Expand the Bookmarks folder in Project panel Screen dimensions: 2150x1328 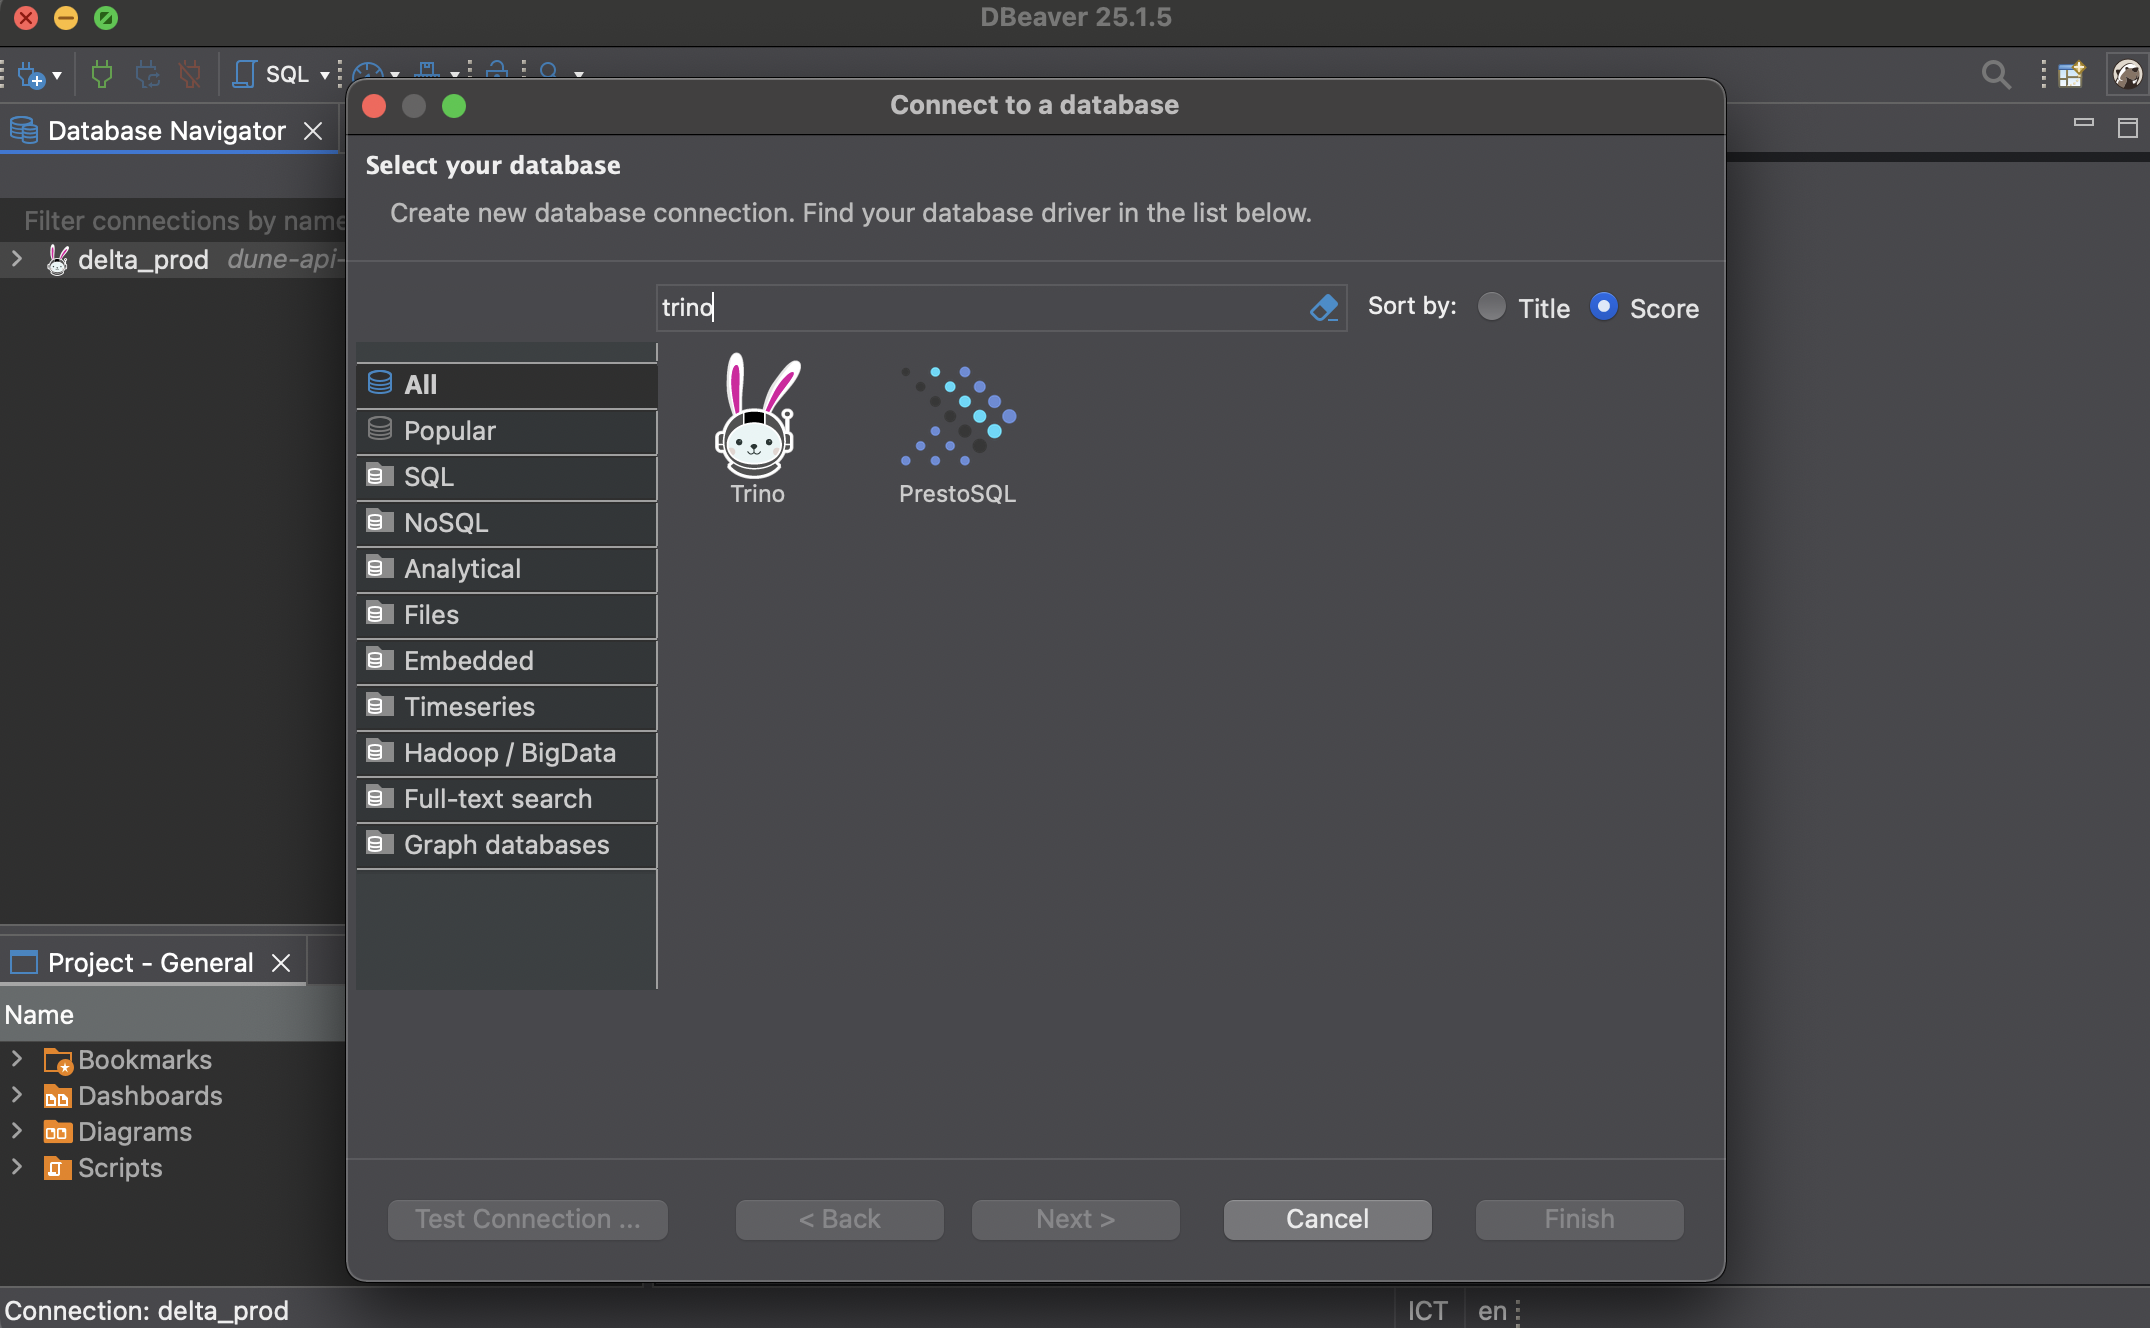click(16, 1060)
